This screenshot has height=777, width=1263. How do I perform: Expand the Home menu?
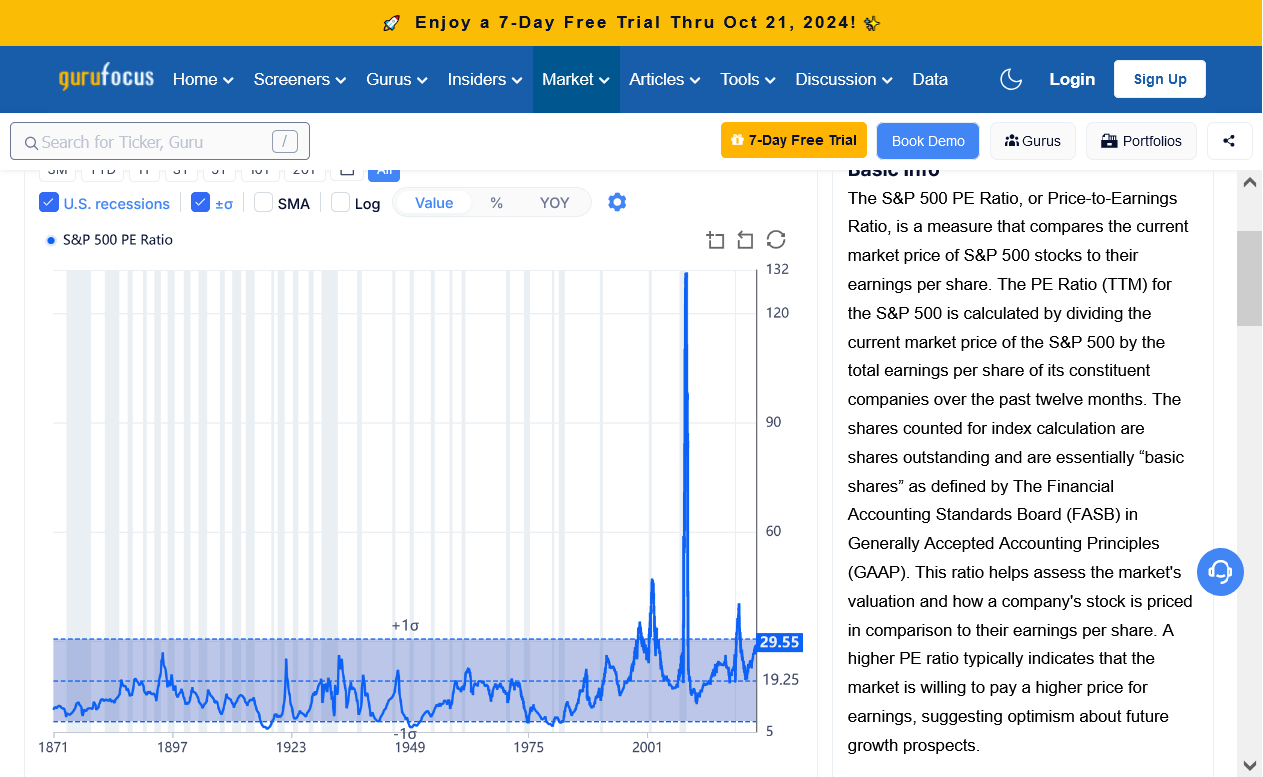coord(203,79)
